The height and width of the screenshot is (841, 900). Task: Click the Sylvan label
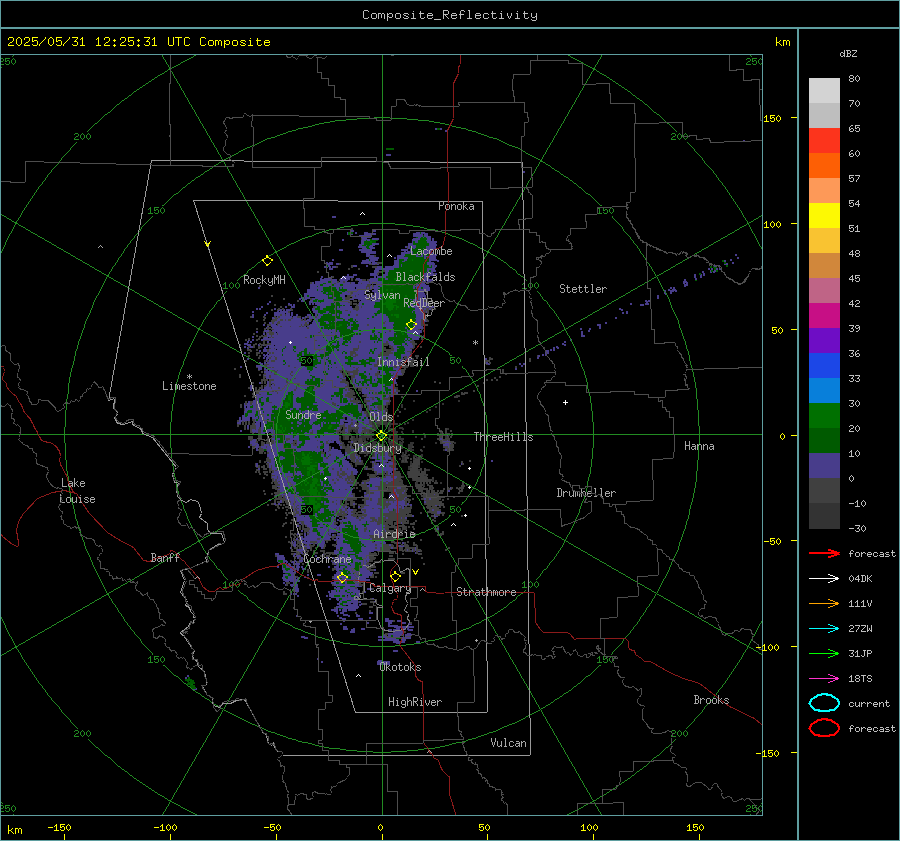[x=382, y=295]
